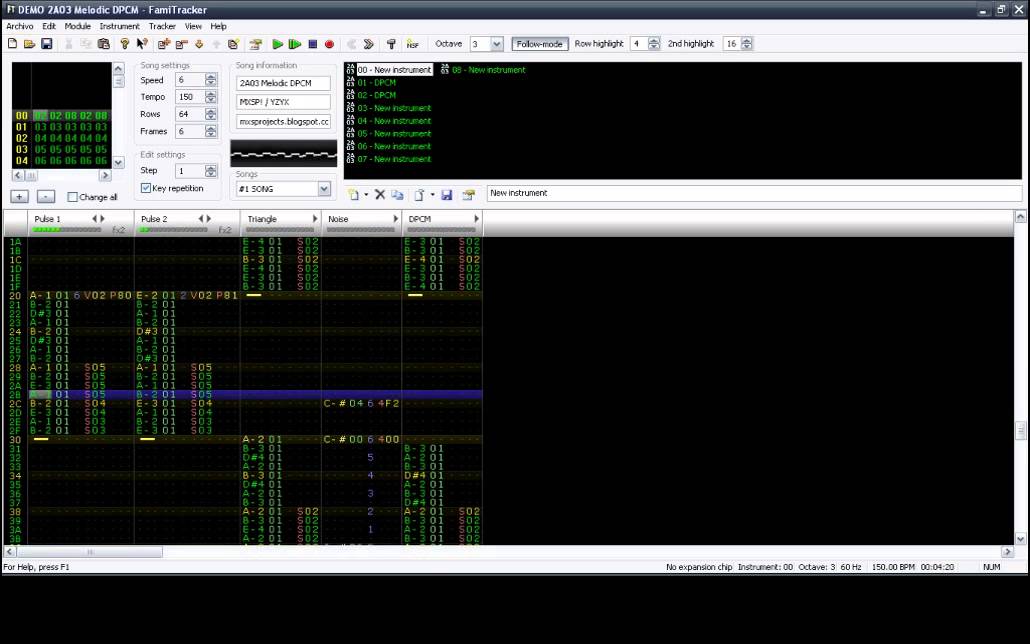The height and width of the screenshot is (644, 1030).
Task: Open Load instrument dropdown arrow
Action: pyautogui.click(x=432, y=195)
